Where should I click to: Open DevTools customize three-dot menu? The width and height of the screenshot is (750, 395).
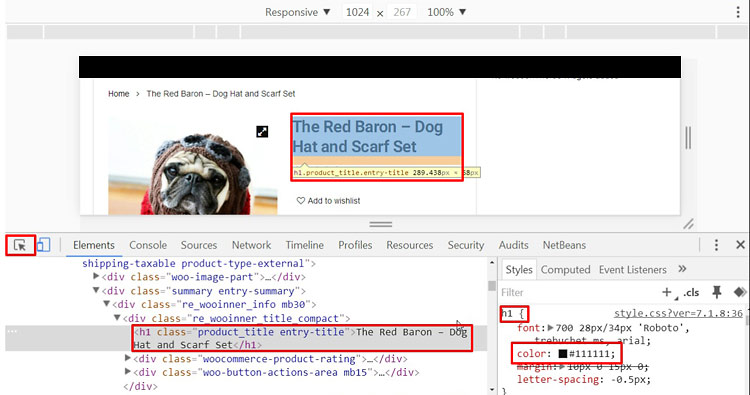pyautogui.click(x=716, y=245)
